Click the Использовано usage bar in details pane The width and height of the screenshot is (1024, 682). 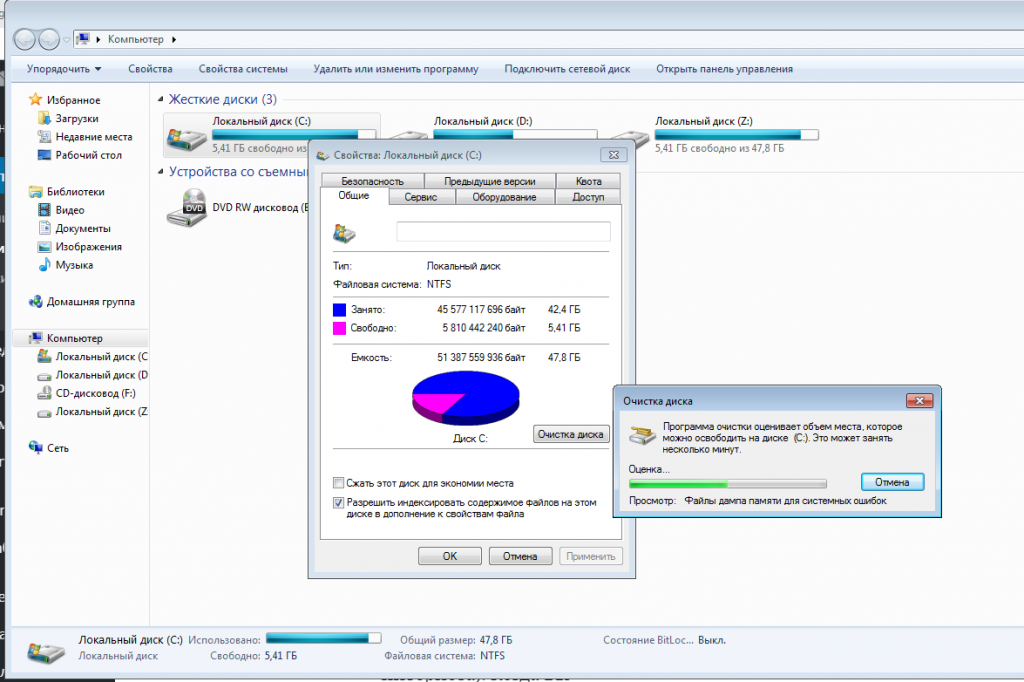pos(323,638)
